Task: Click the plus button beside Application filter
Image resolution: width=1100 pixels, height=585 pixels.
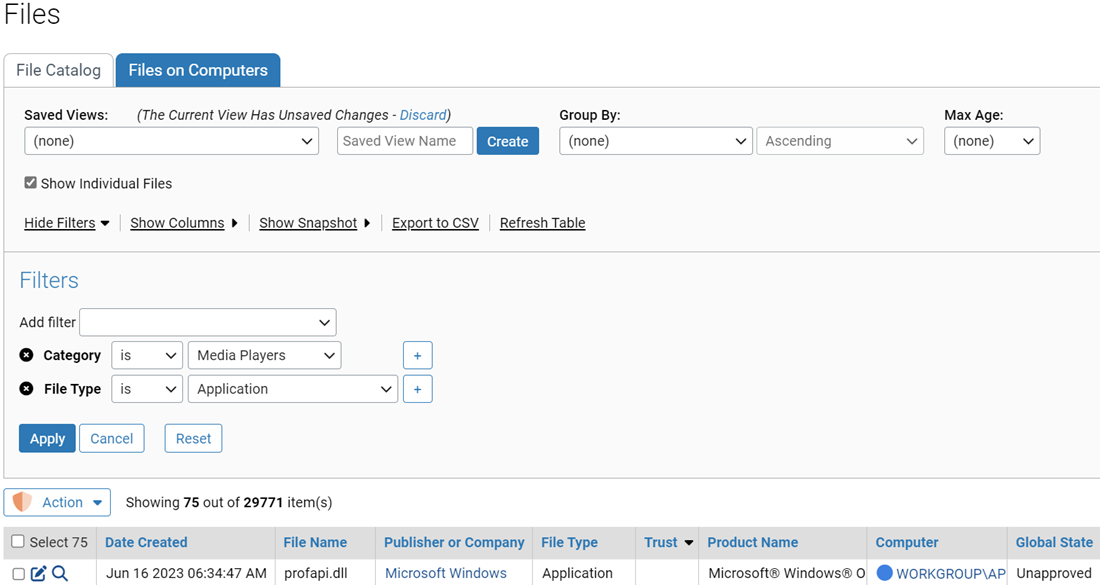Action: point(417,389)
